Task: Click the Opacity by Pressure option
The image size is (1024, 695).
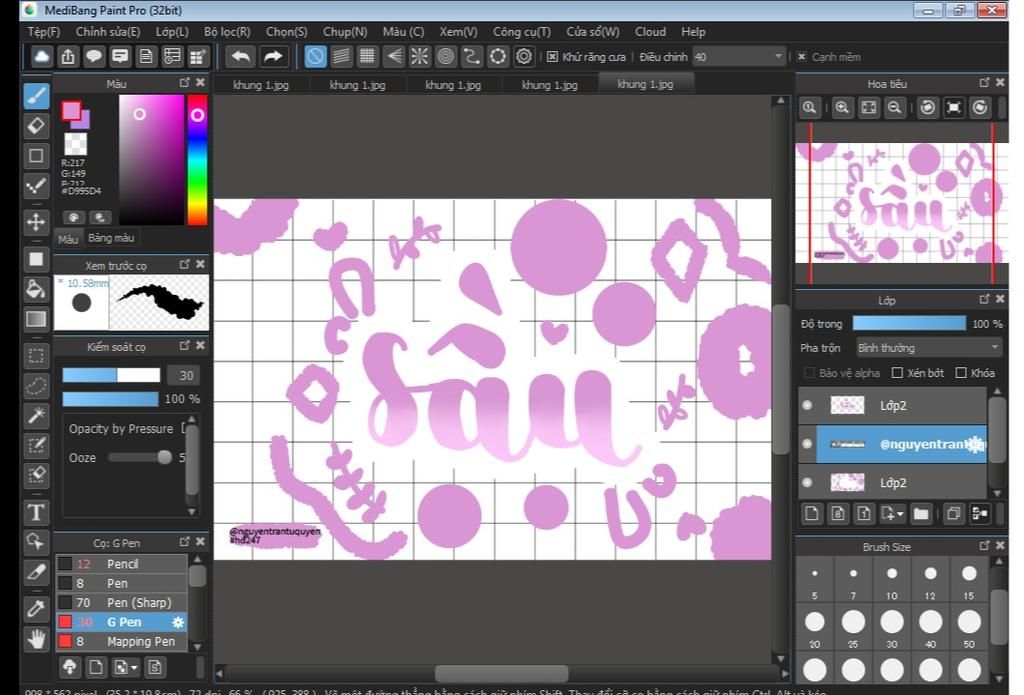Action: [x=121, y=428]
